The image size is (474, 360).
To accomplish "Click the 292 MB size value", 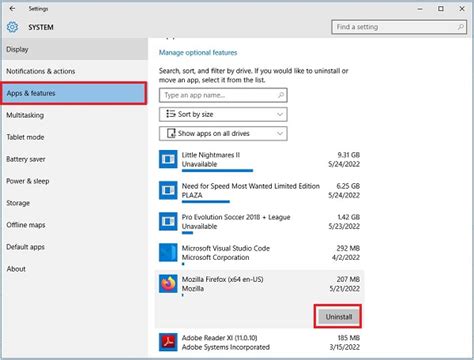I will [348, 248].
